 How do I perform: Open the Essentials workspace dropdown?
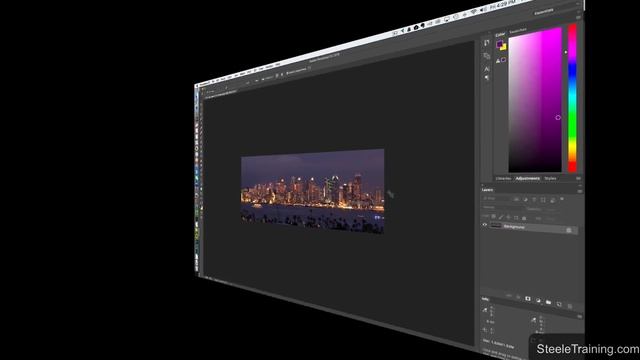[x=544, y=11]
